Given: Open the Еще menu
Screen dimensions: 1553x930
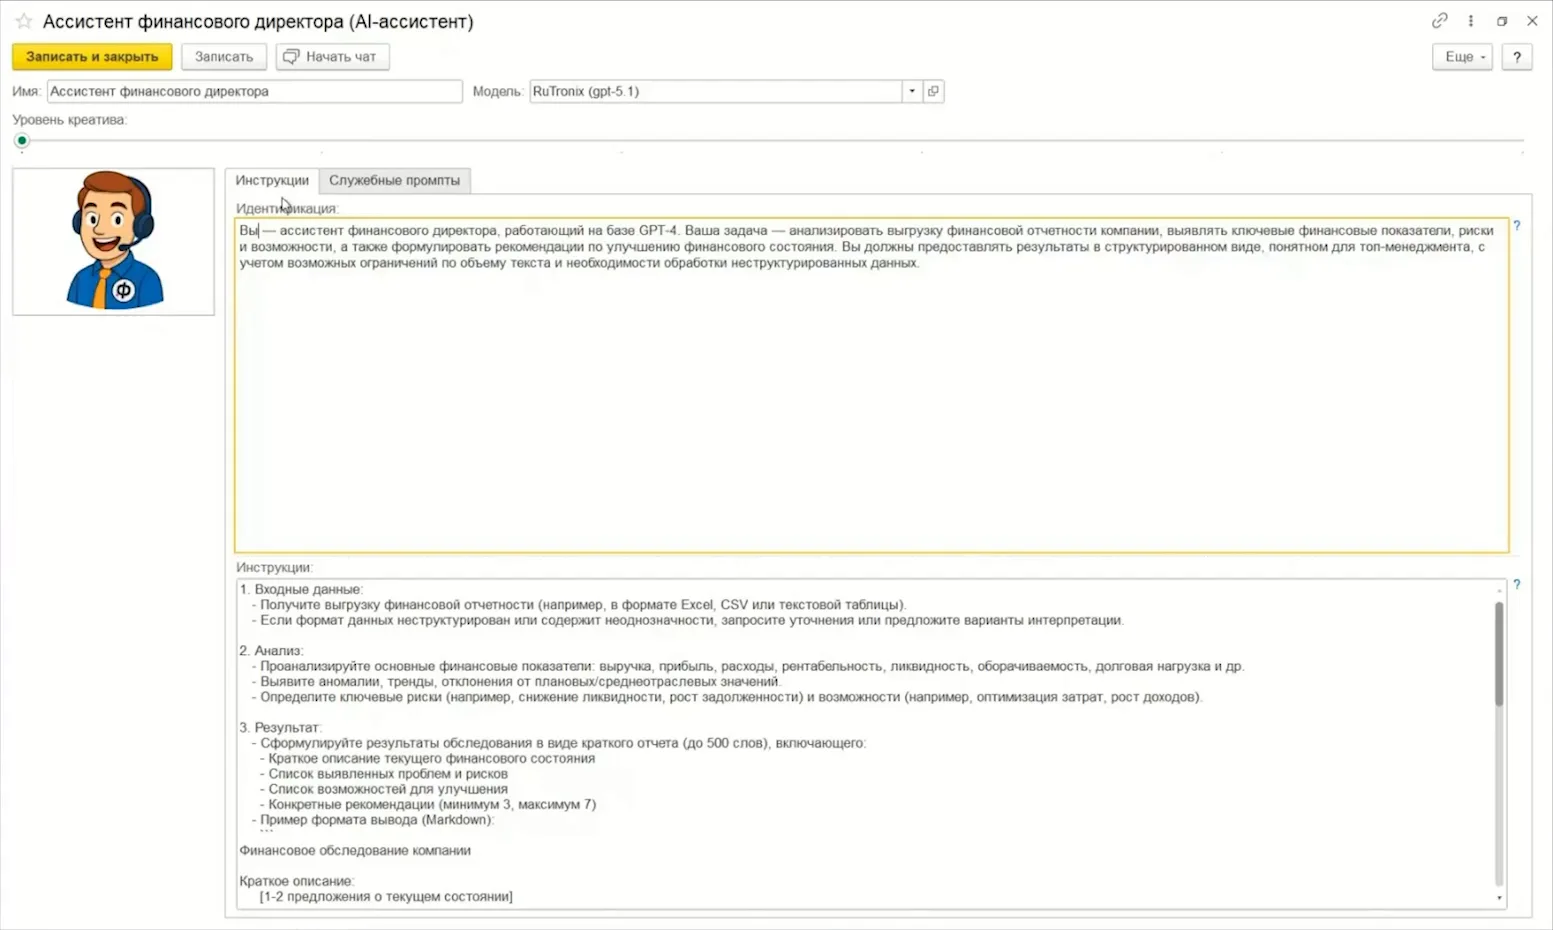Looking at the screenshot, I should (x=1463, y=57).
